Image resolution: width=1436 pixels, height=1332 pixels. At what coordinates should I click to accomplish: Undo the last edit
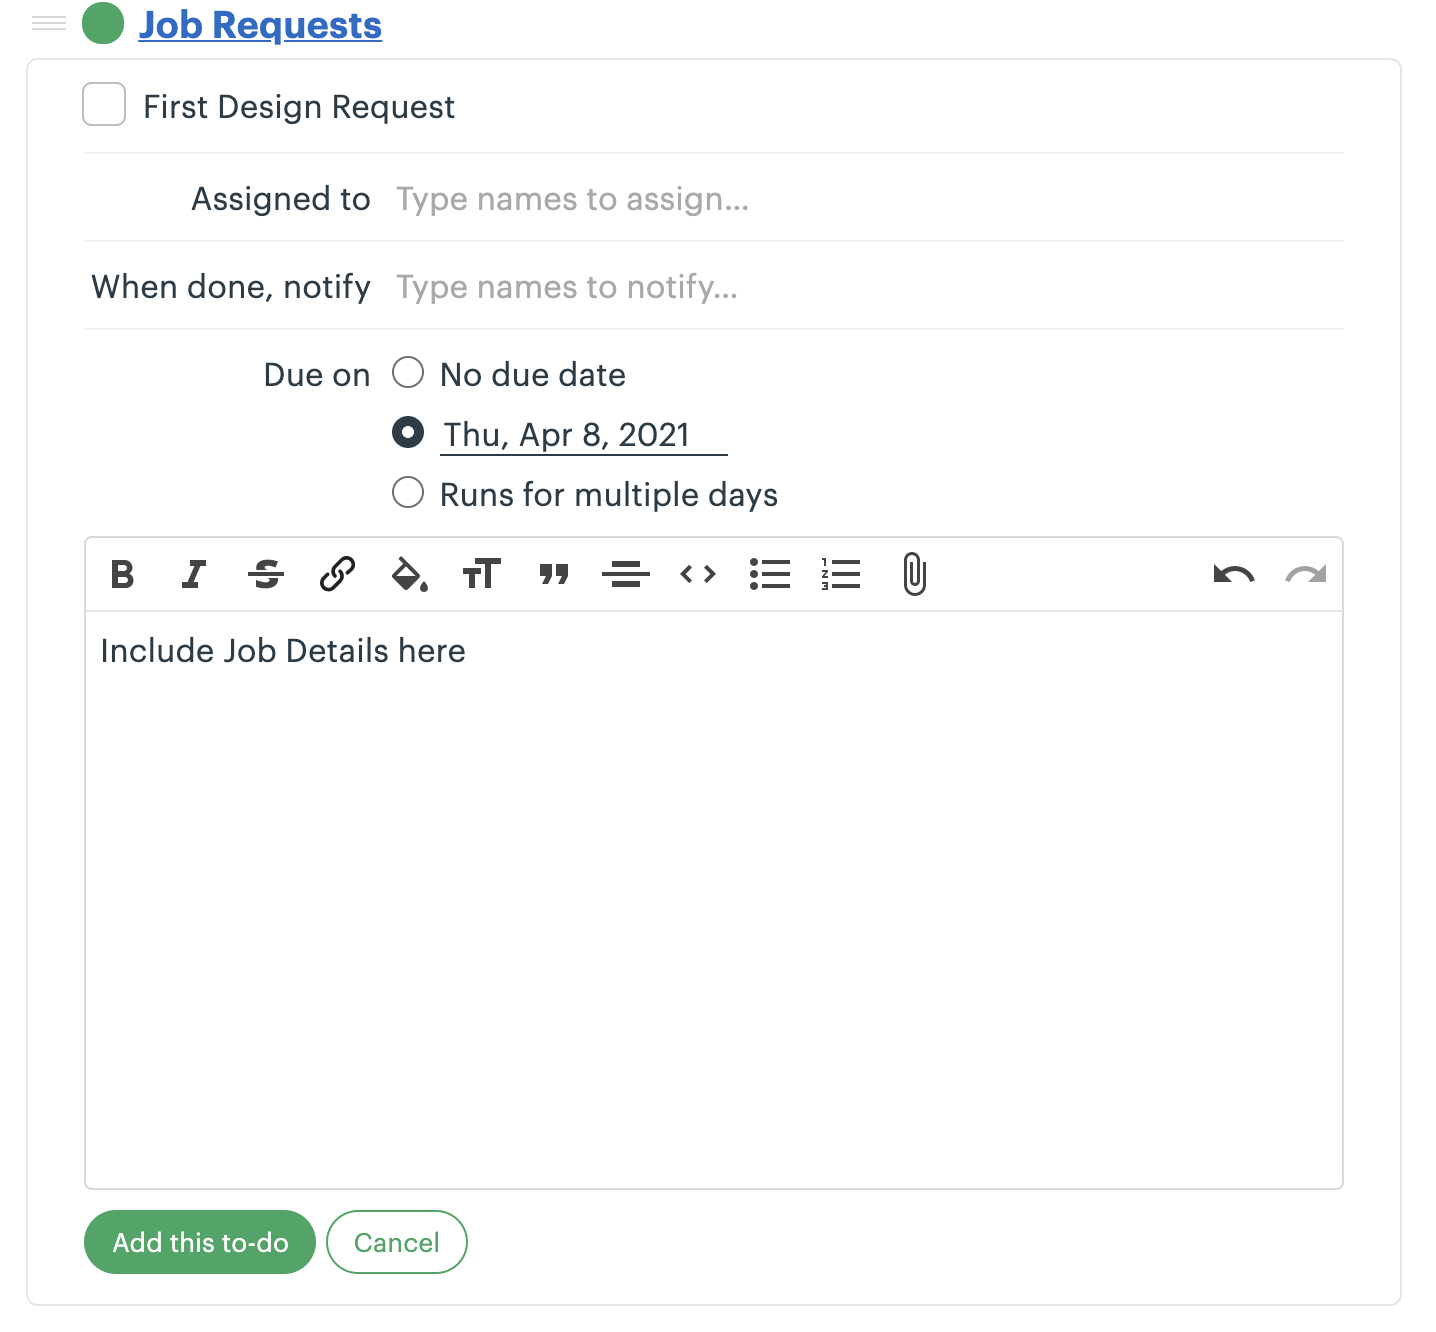(x=1234, y=575)
